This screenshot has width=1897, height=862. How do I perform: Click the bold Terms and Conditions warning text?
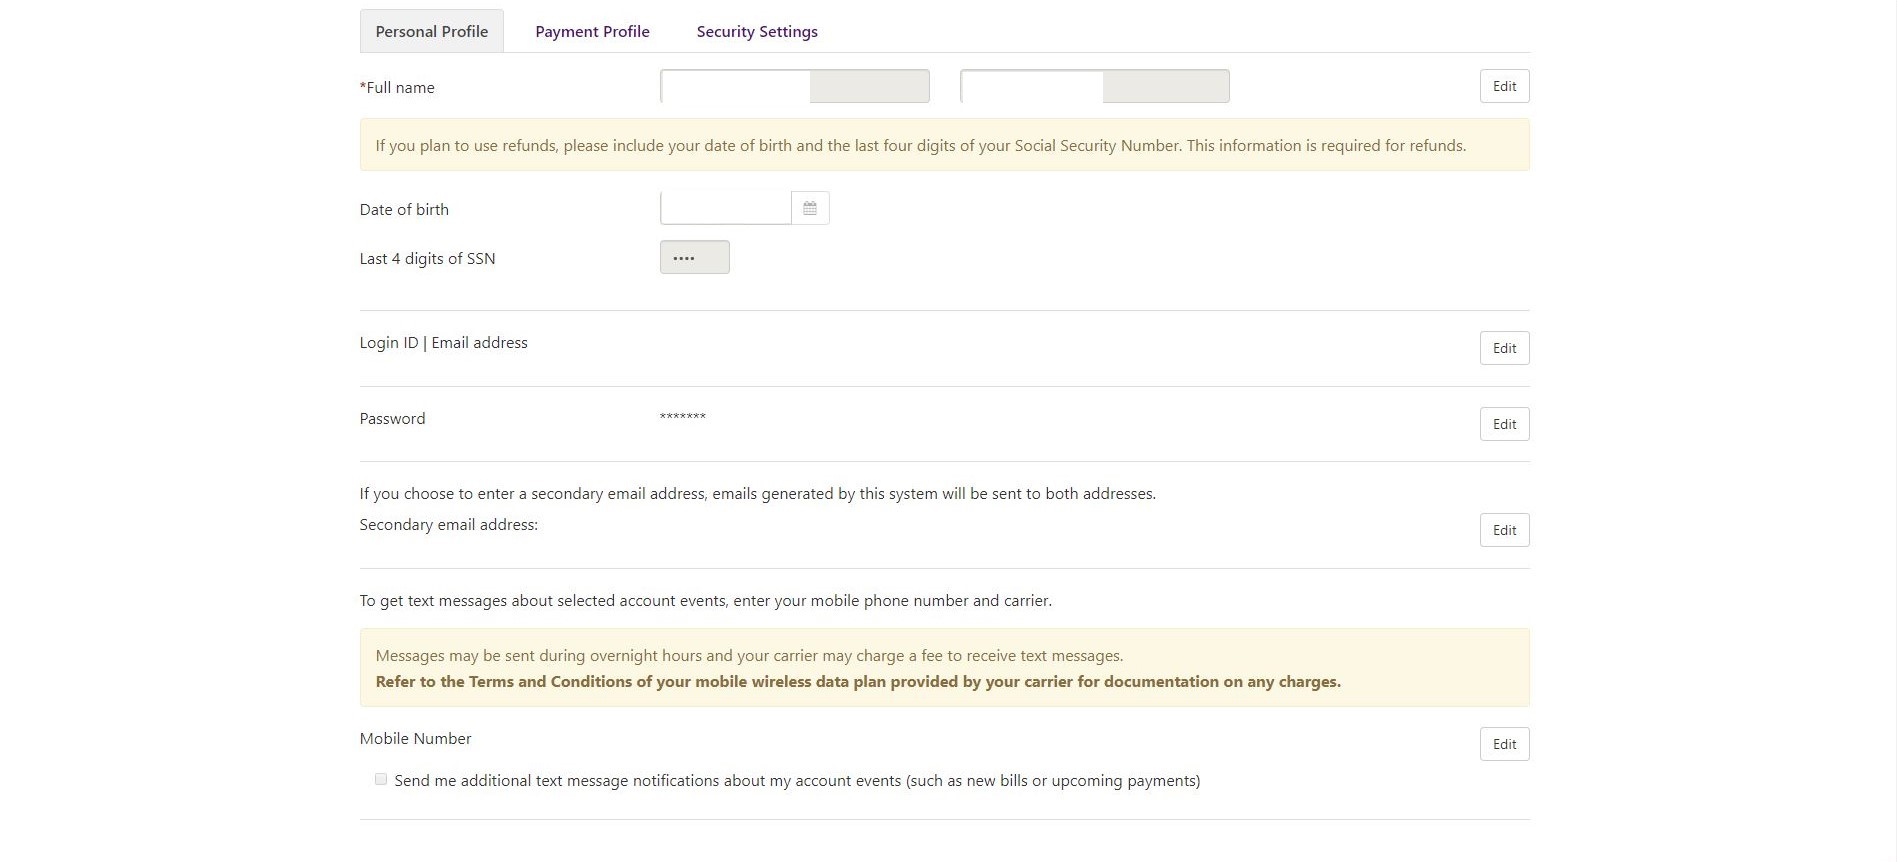click(858, 682)
